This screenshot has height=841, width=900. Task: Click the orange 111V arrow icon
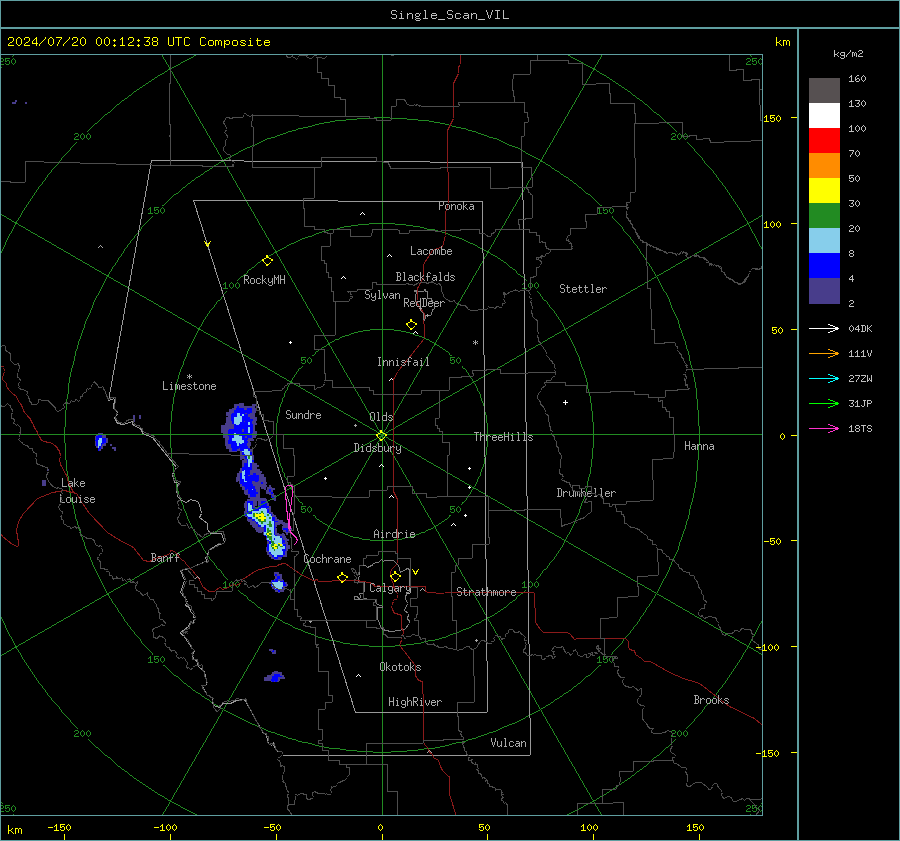click(x=824, y=354)
